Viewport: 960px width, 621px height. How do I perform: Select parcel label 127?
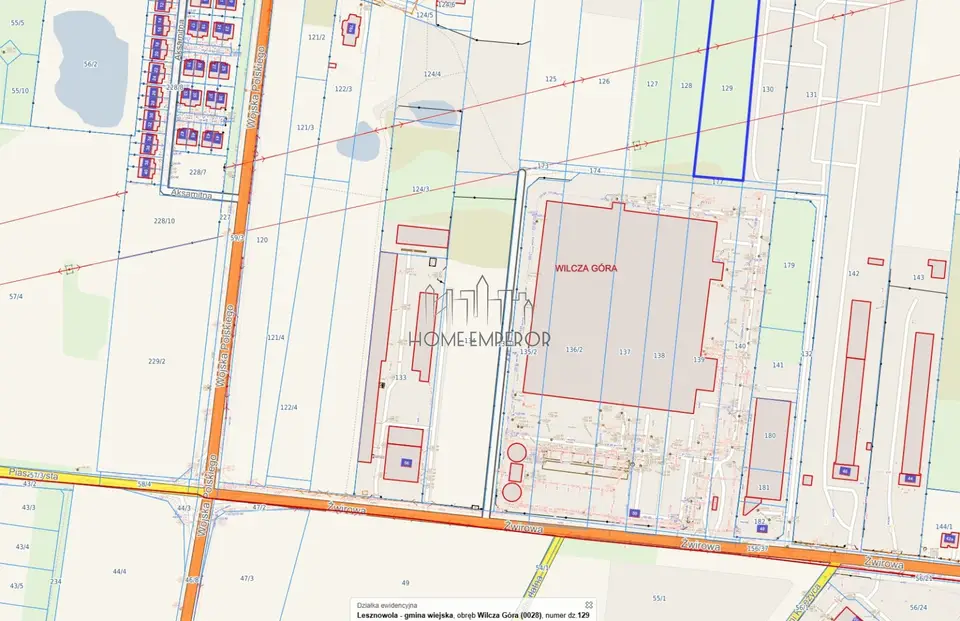pyautogui.click(x=652, y=84)
